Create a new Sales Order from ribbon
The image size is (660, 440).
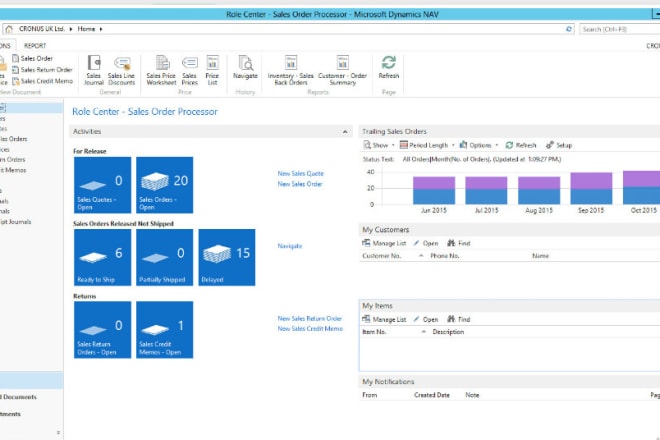32,59
